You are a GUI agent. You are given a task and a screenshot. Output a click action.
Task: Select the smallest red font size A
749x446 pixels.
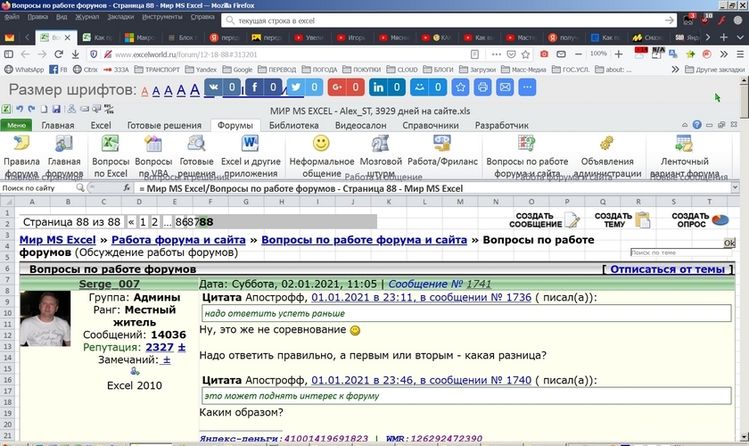(145, 91)
